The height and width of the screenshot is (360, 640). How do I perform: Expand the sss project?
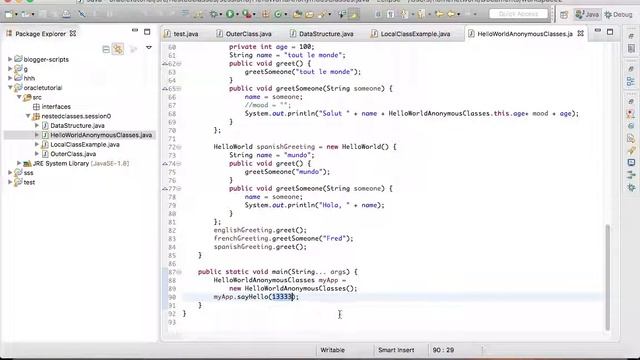[x=10, y=173]
